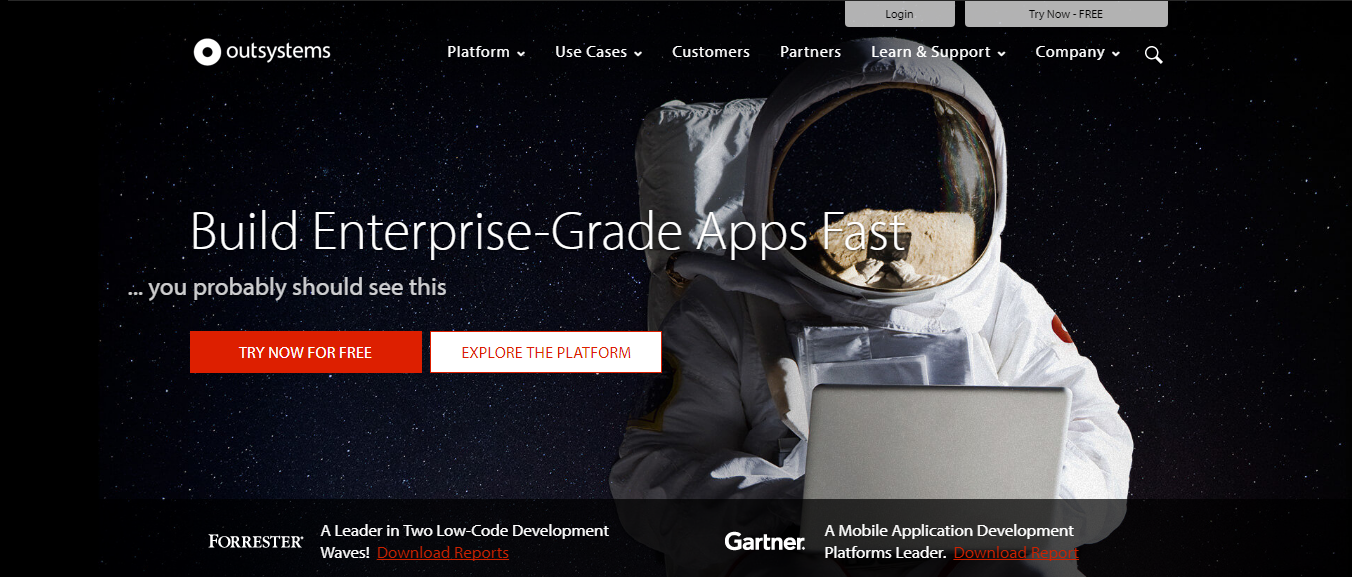Click the Forrester logo
Screen dimensions: 1352x577
coord(255,541)
